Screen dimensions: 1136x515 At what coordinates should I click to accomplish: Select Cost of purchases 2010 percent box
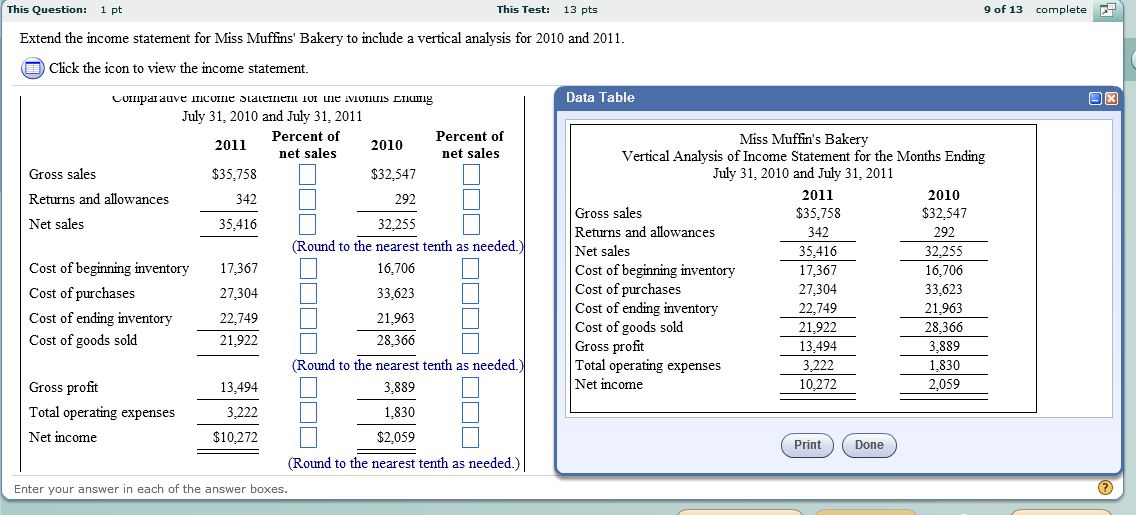tap(471, 293)
